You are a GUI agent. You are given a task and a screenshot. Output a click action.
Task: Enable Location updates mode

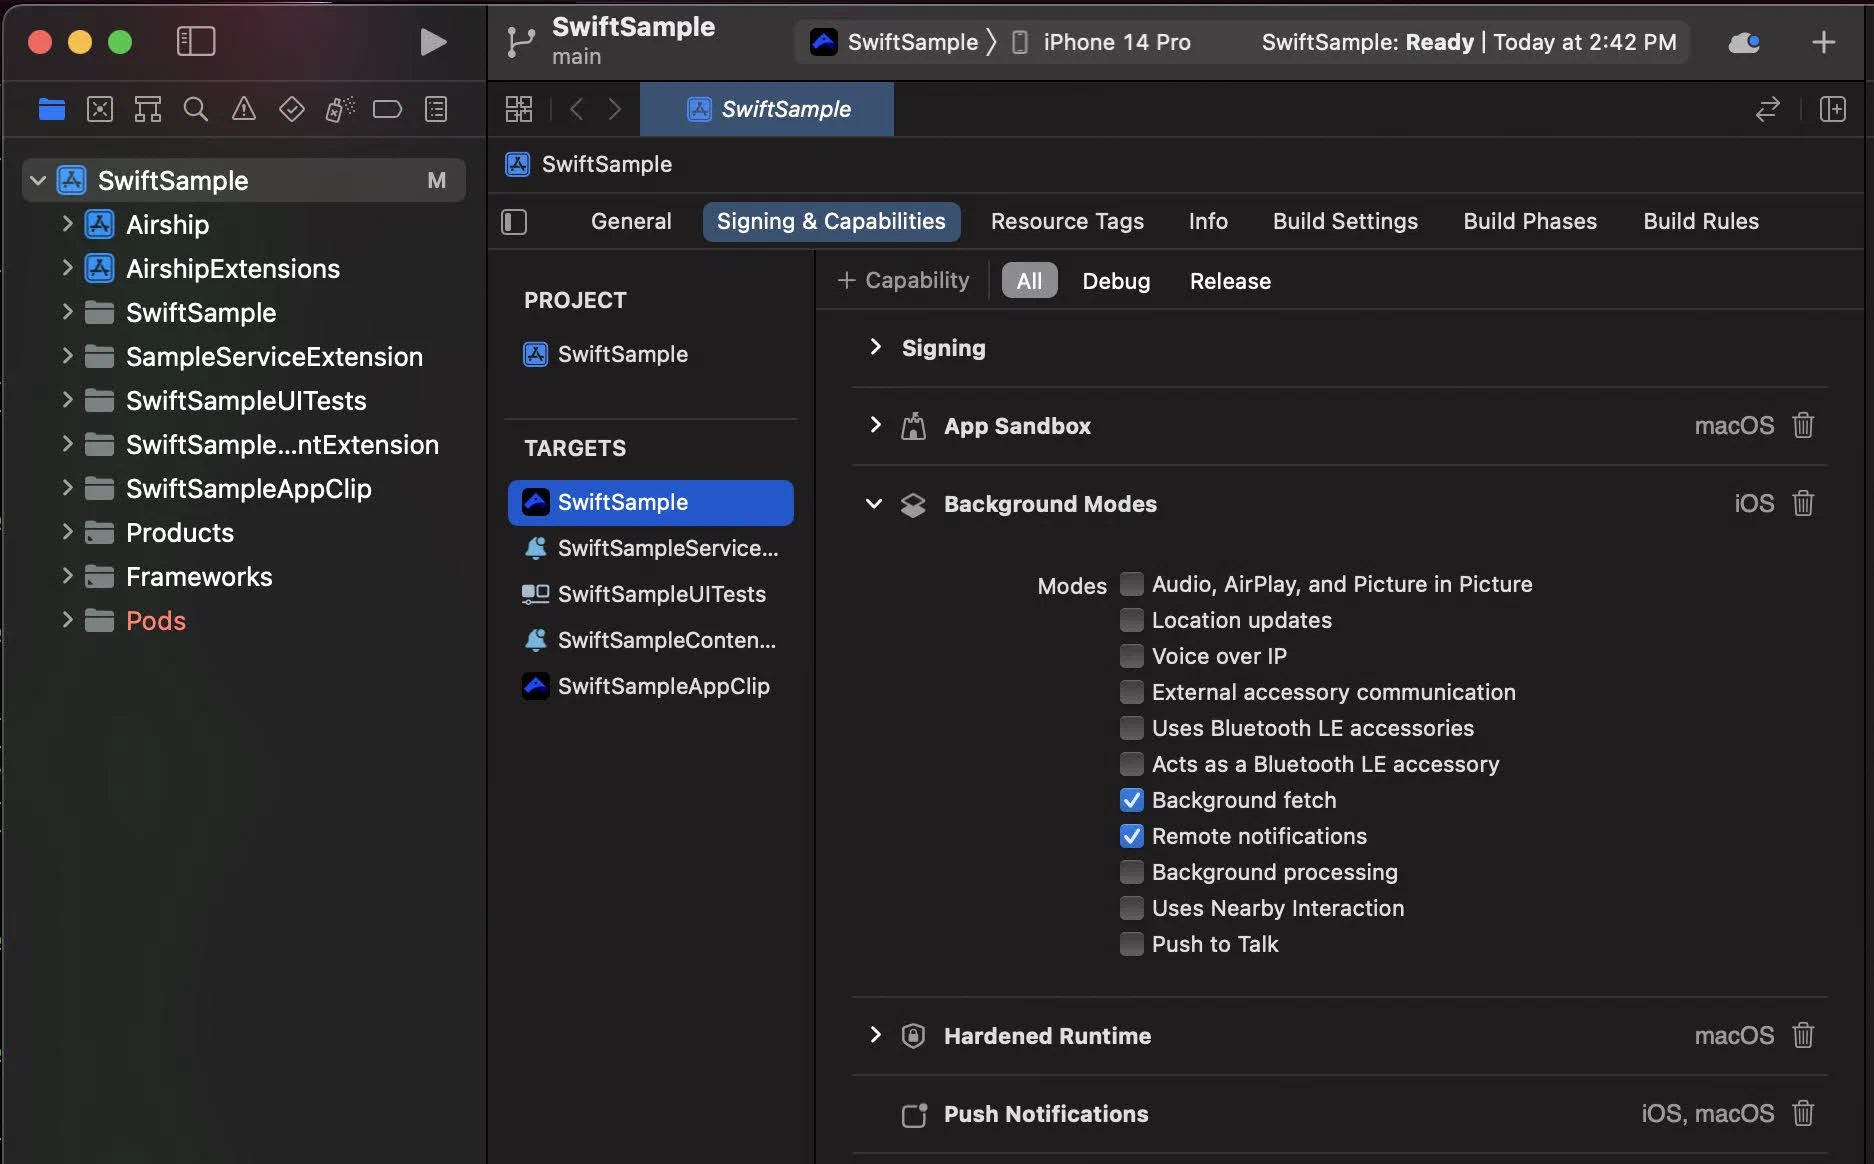coord(1131,620)
